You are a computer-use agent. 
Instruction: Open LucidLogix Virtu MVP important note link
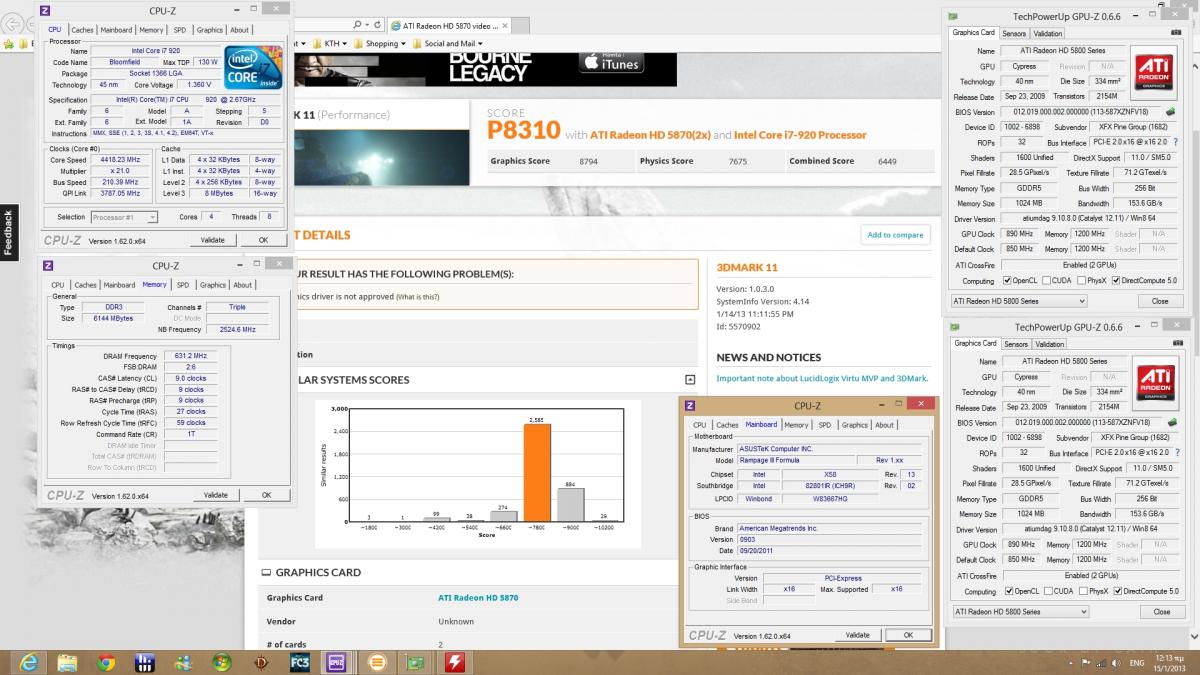tap(822, 379)
